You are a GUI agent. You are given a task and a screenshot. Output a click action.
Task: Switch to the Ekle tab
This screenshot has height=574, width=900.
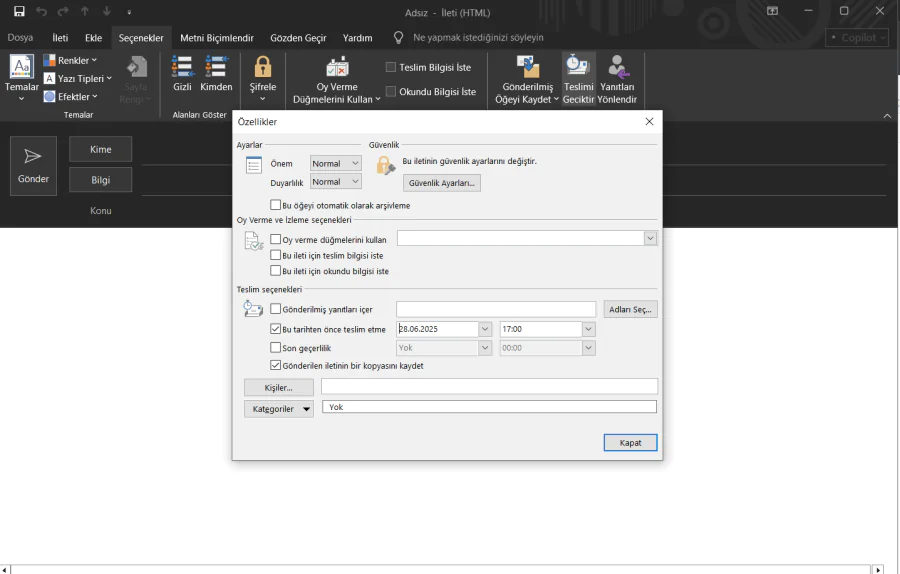94,37
